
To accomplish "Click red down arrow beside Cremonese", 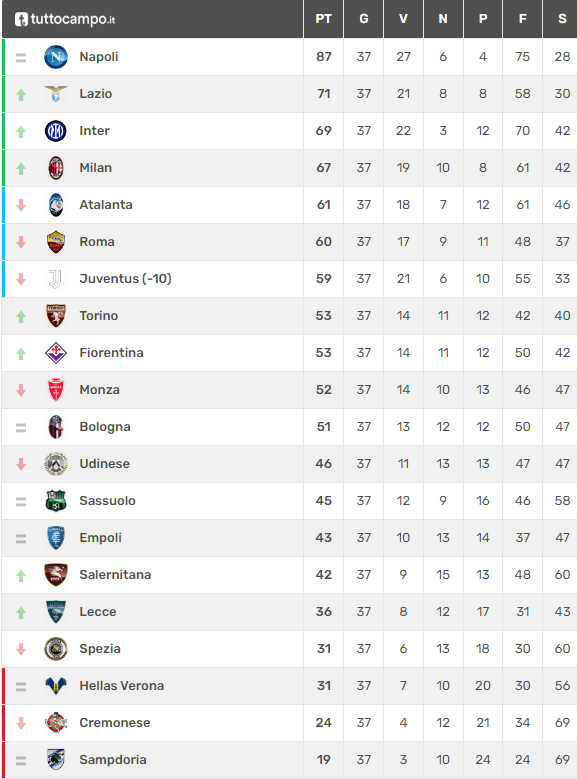I will pyautogui.click(x=21, y=723).
